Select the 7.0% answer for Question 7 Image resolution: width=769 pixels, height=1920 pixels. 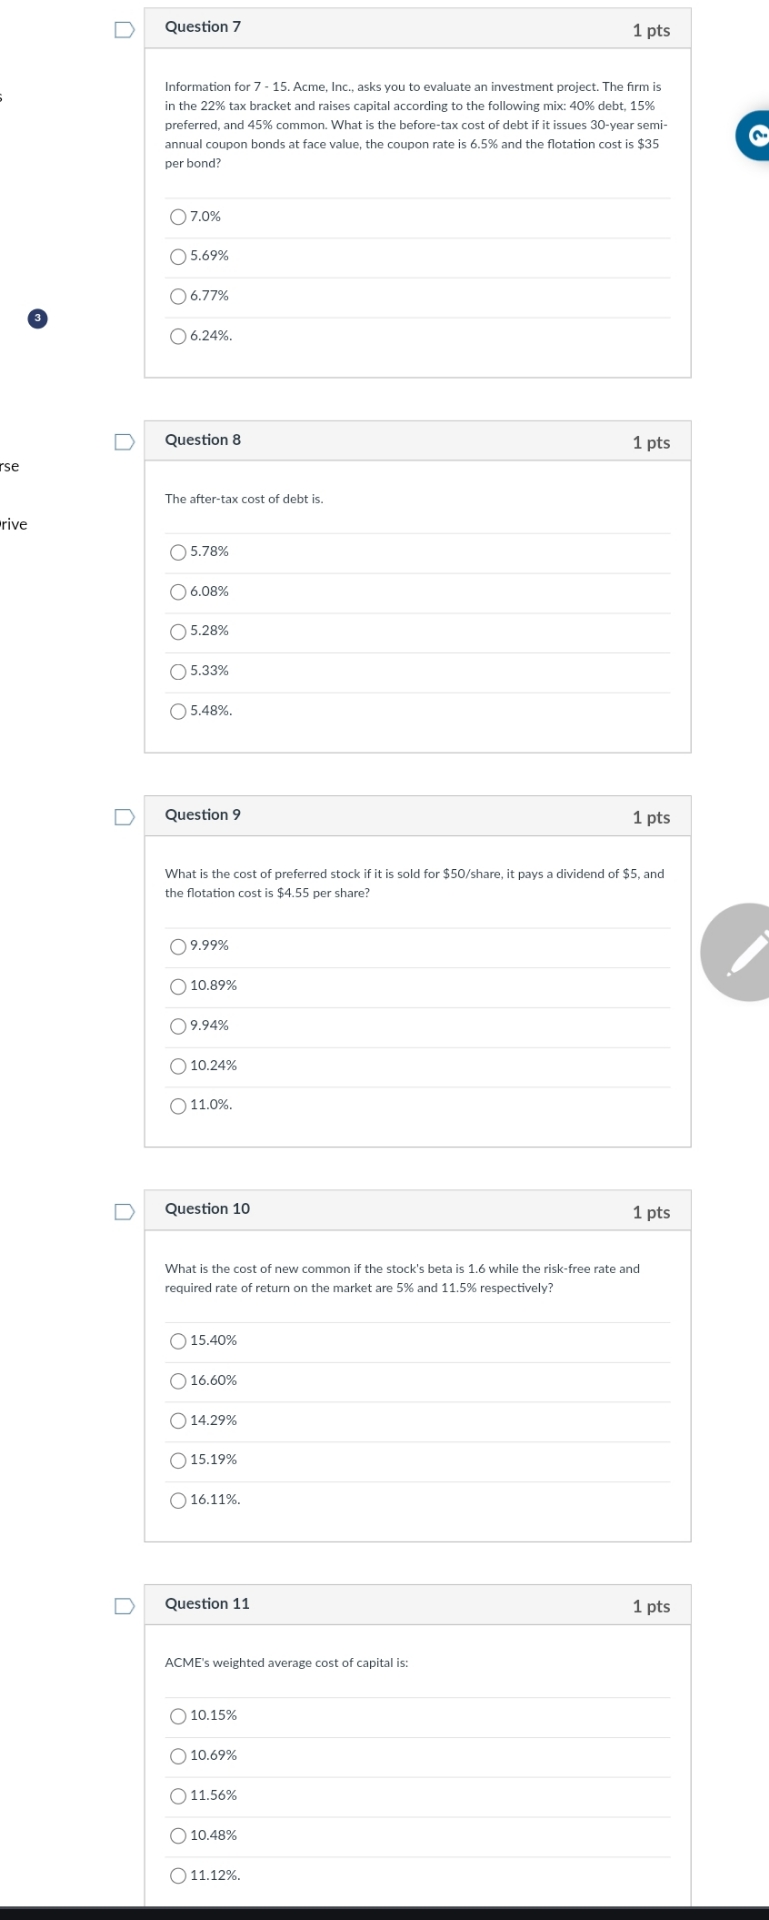click(x=176, y=216)
